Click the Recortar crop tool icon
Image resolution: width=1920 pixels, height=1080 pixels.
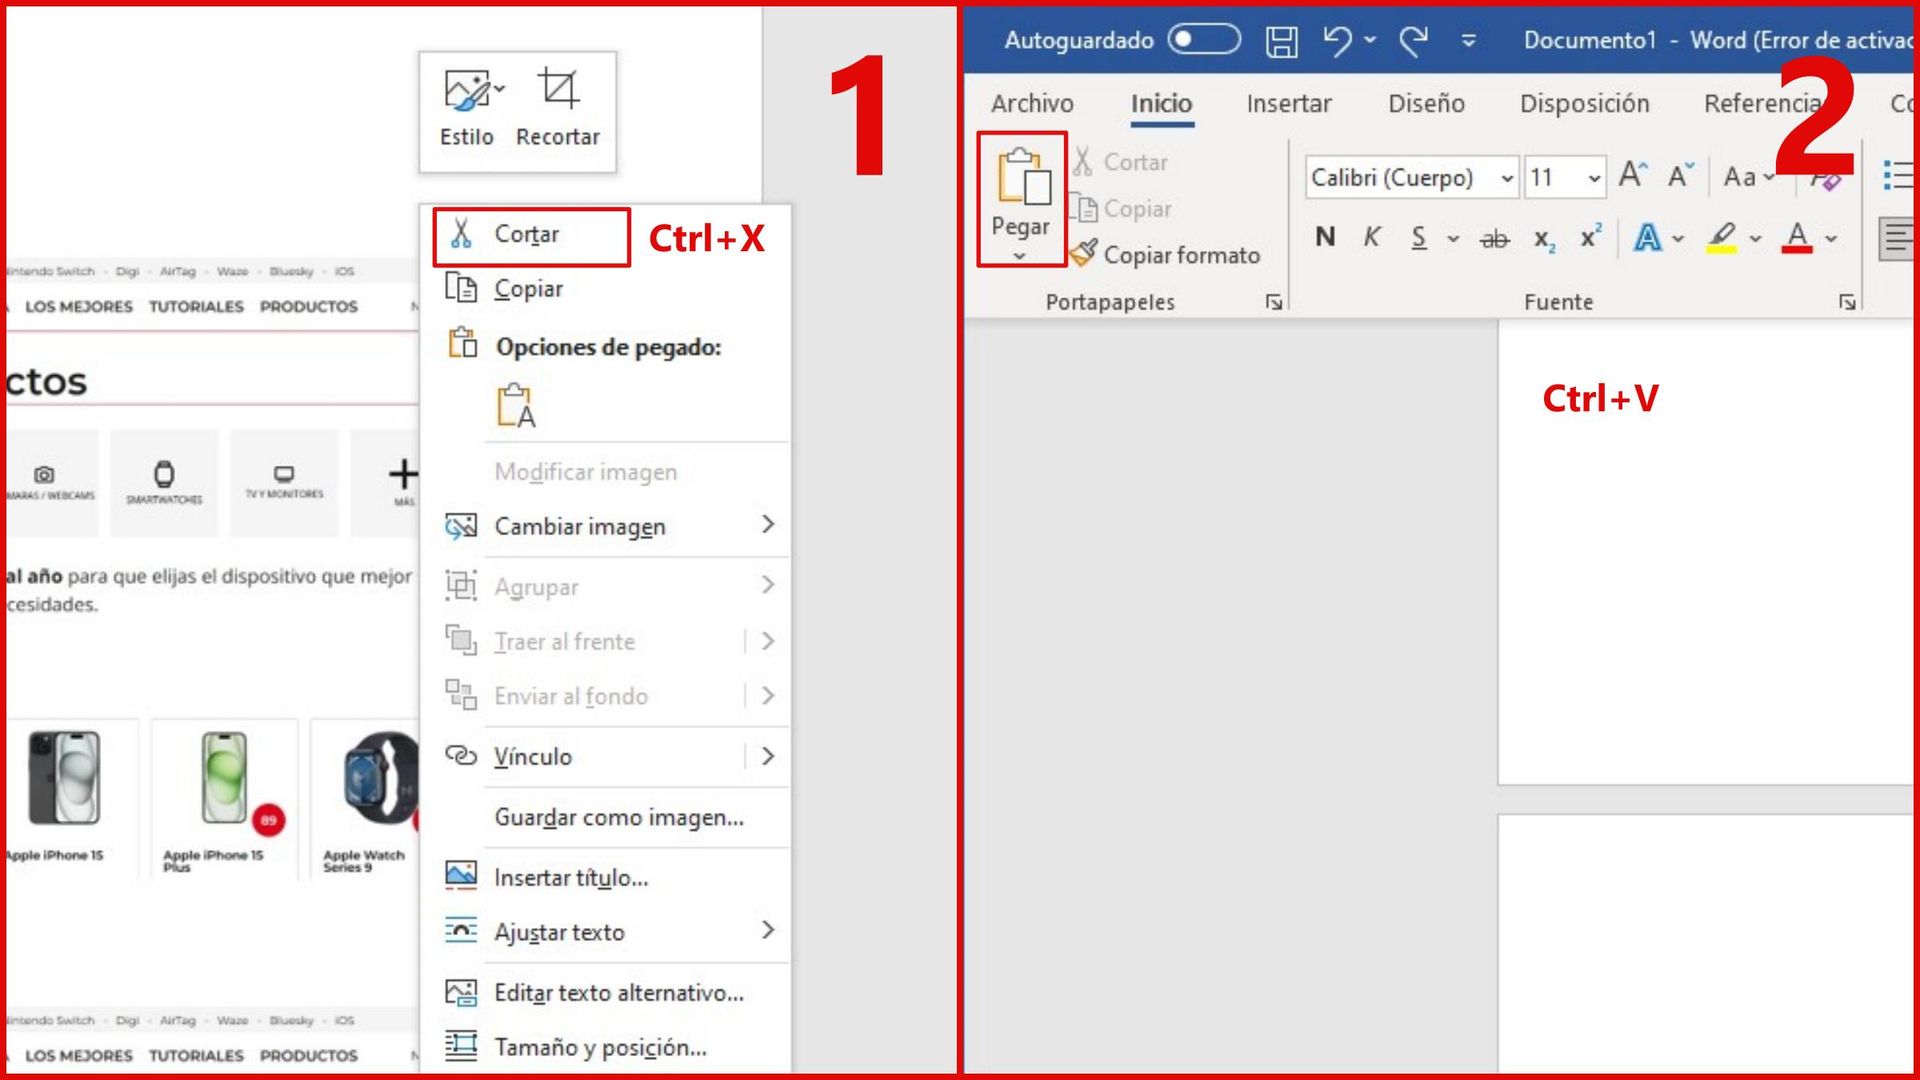pyautogui.click(x=558, y=89)
